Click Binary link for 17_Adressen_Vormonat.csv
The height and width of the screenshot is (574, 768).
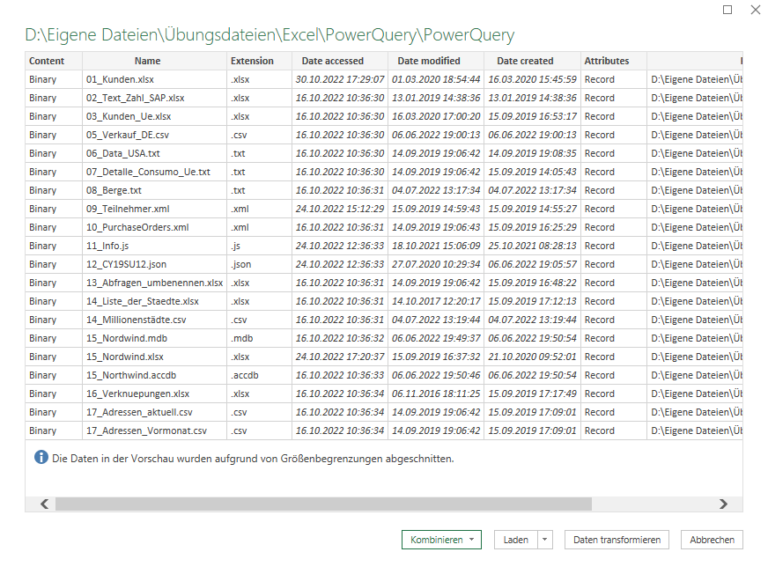tap(43, 430)
